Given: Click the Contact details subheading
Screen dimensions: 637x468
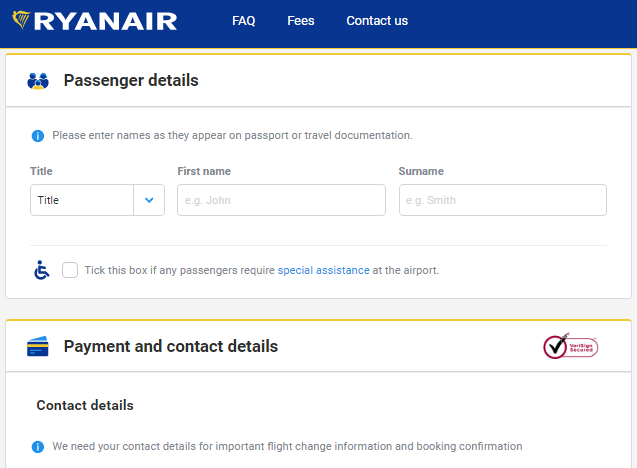Looking at the screenshot, I should [x=85, y=405].
